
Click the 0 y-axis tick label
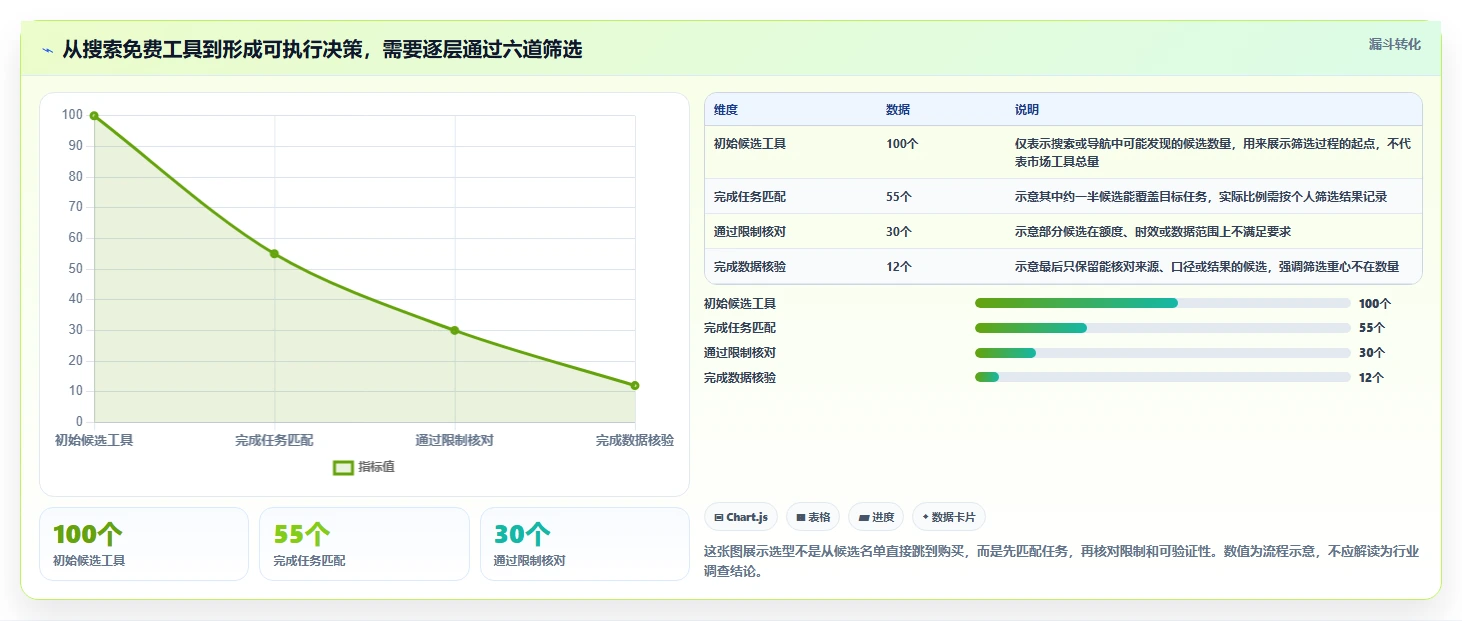pyautogui.click(x=79, y=422)
